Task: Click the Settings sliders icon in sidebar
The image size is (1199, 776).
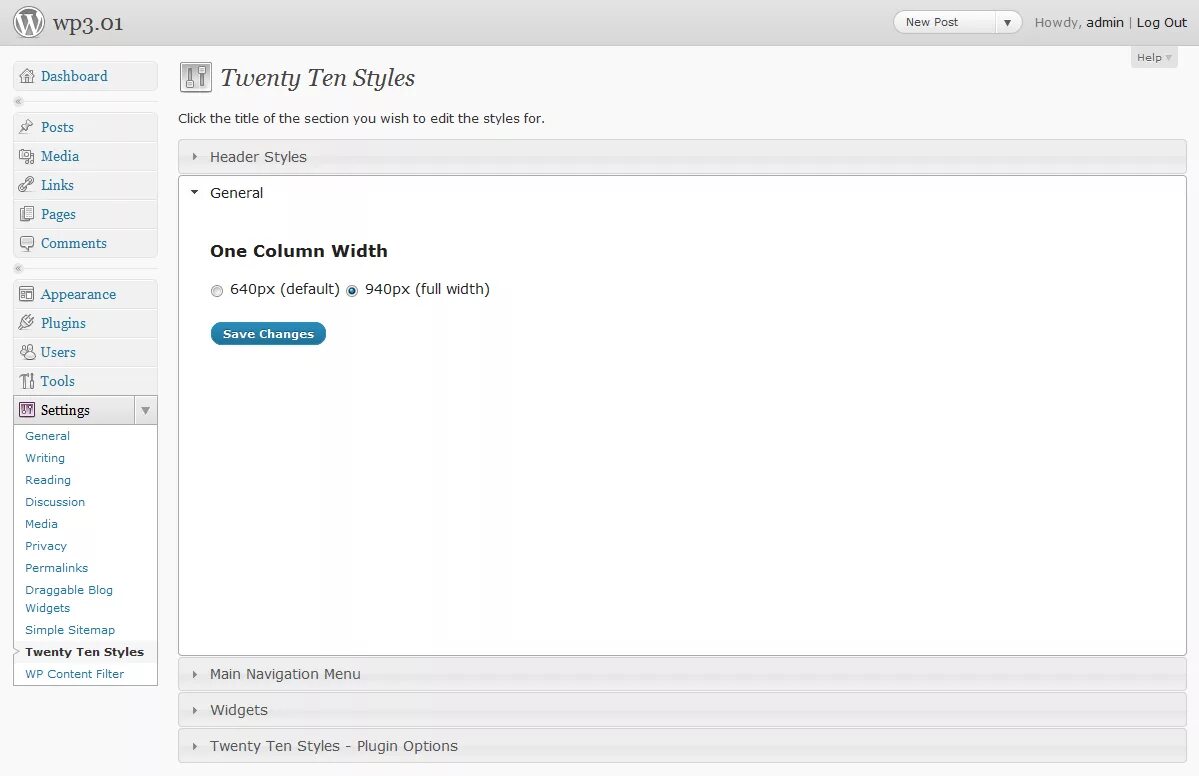Action: (27, 410)
